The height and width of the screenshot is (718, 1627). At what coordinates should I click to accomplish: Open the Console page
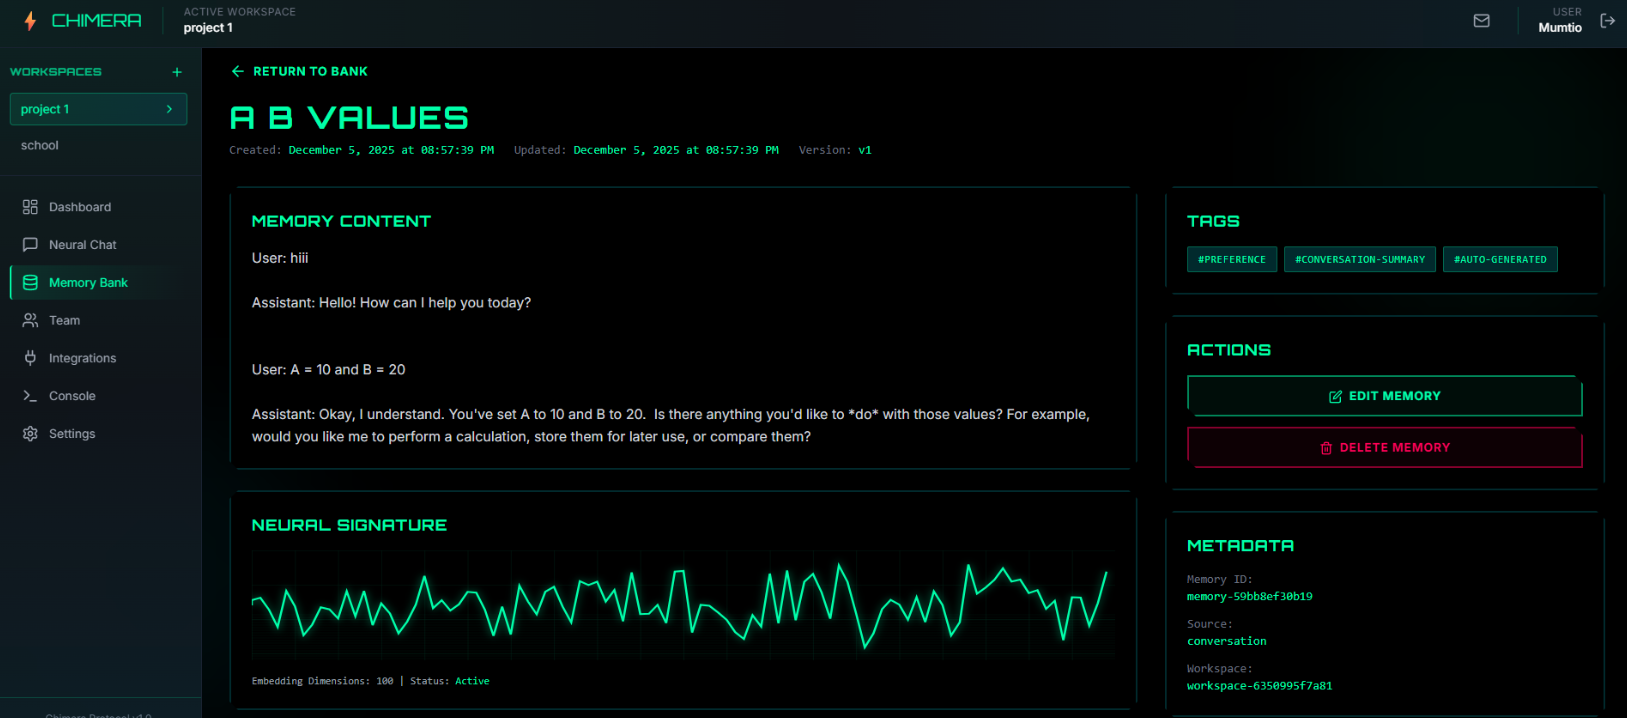click(100, 396)
